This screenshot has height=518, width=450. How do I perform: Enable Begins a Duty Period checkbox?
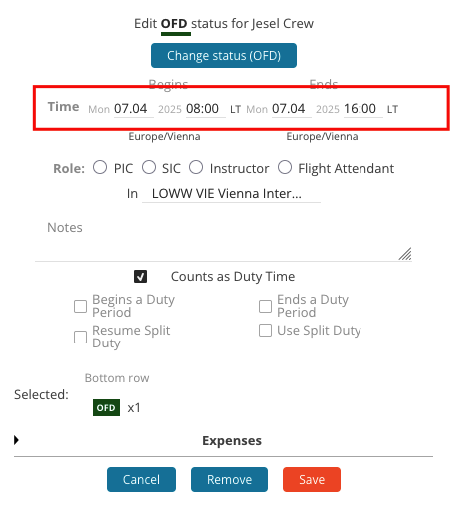pos(80,306)
